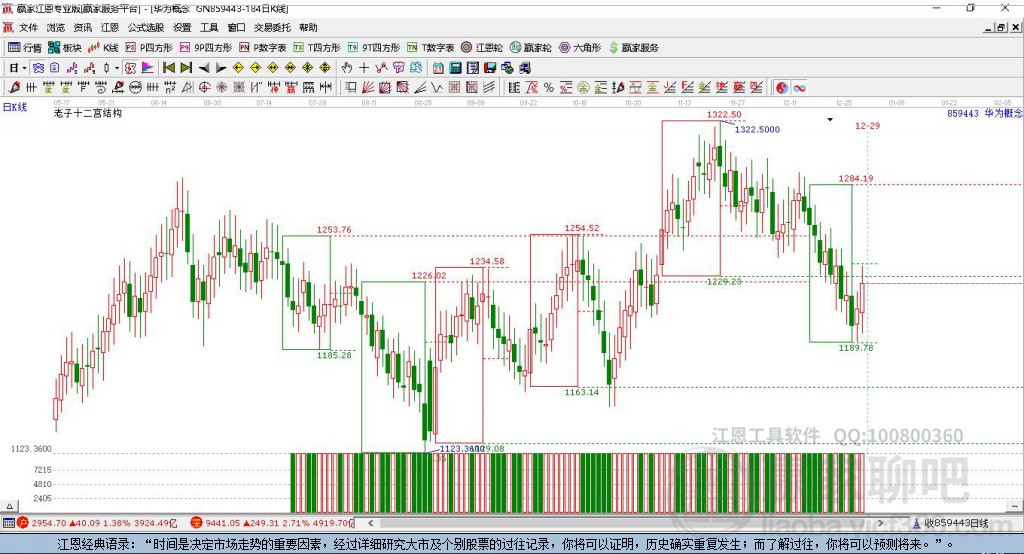Screen dimensions: 1024x554
Task: Toggle the pink flag indicator icon
Action: pos(148,68)
